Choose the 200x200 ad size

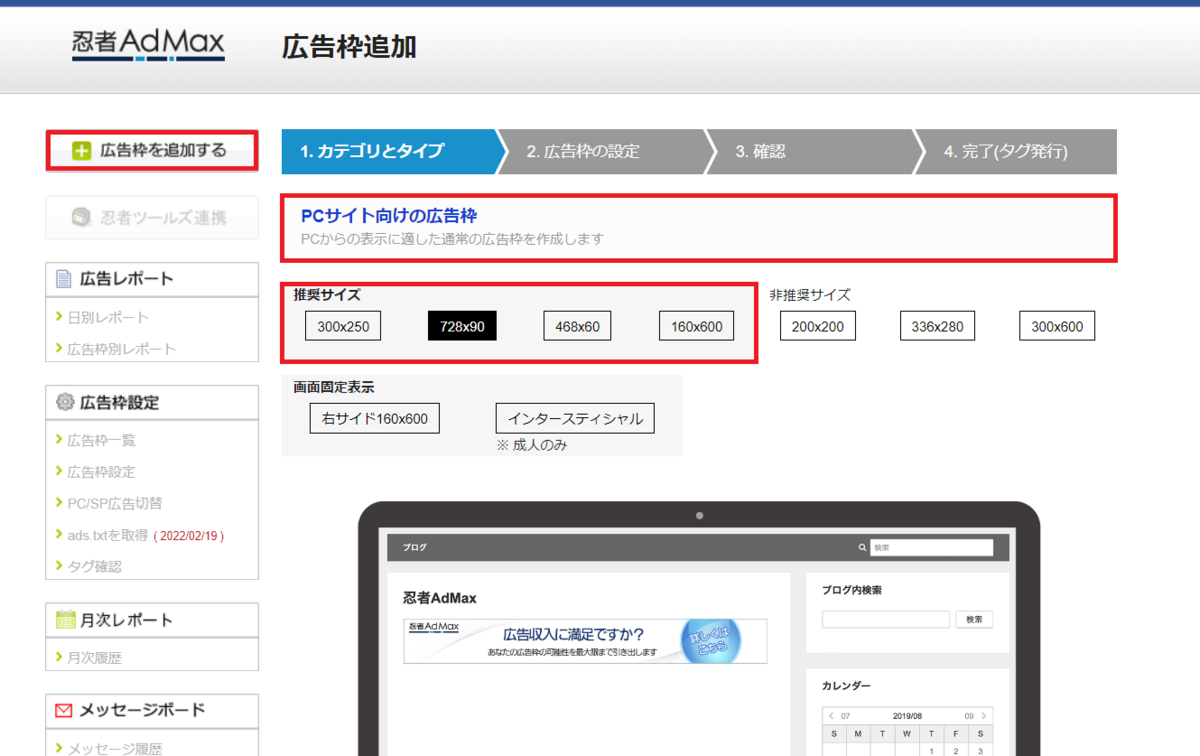(818, 326)
